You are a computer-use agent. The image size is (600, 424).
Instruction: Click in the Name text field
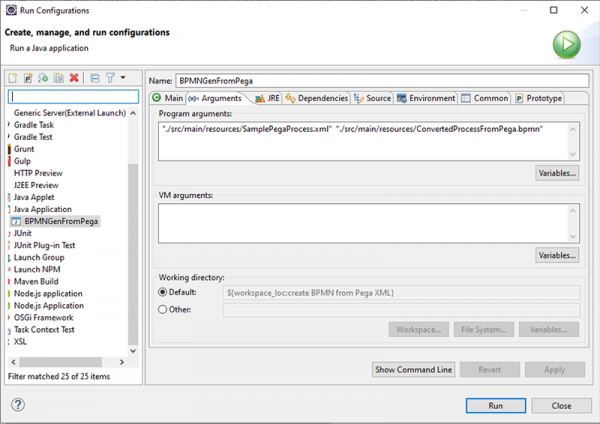[380, 80]
